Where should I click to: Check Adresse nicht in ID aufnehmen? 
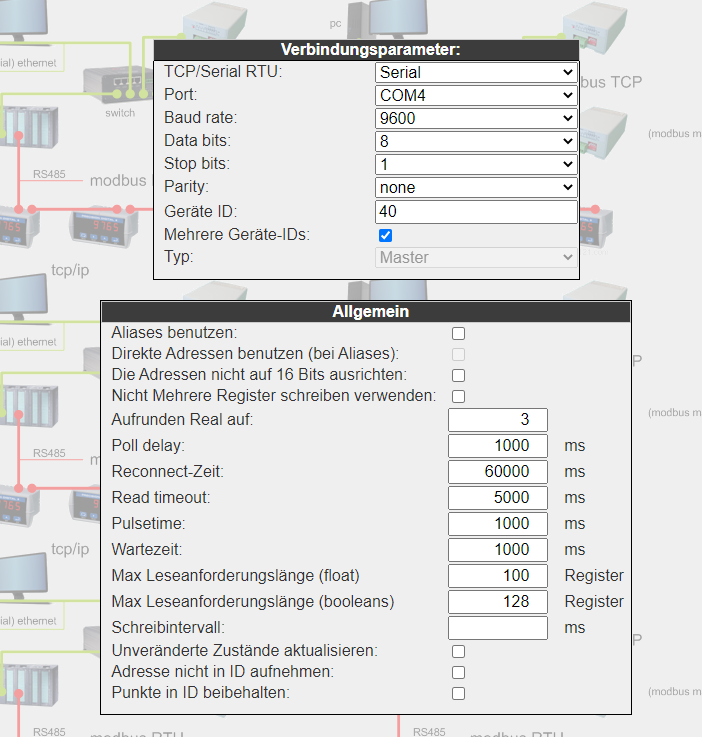click(x=458, y=672)
